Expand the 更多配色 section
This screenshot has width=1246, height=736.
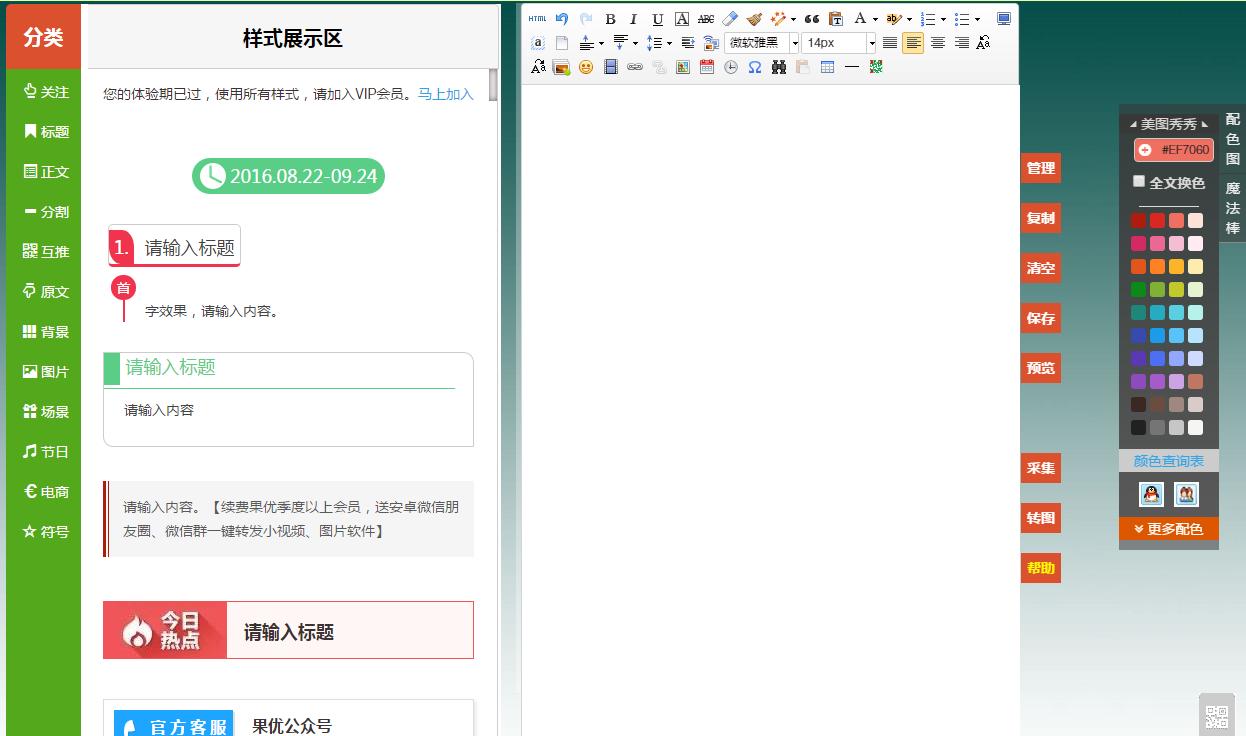pyautogui.click(x=1168, y=529)
